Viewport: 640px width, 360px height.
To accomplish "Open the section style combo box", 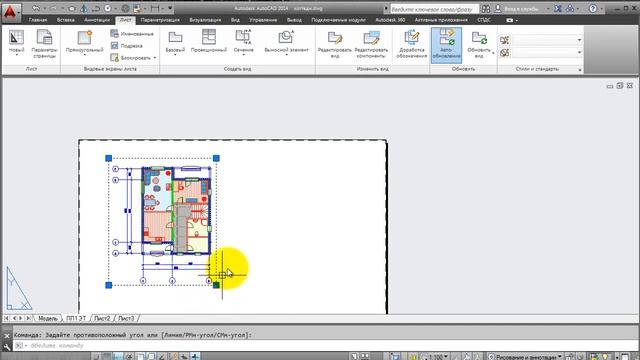I will (547, 40).
